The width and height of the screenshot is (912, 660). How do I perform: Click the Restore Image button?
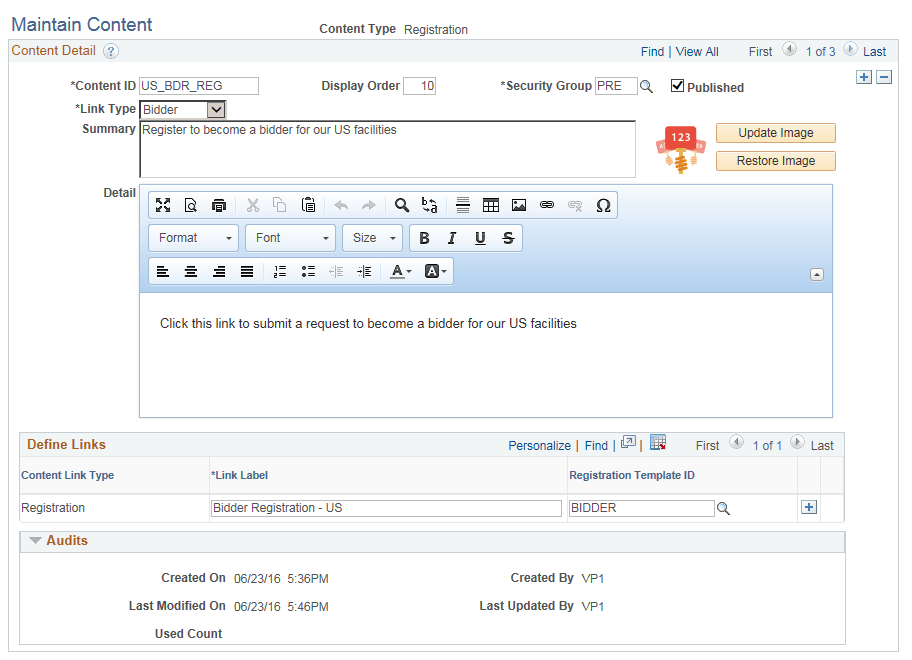click(775, 160)
